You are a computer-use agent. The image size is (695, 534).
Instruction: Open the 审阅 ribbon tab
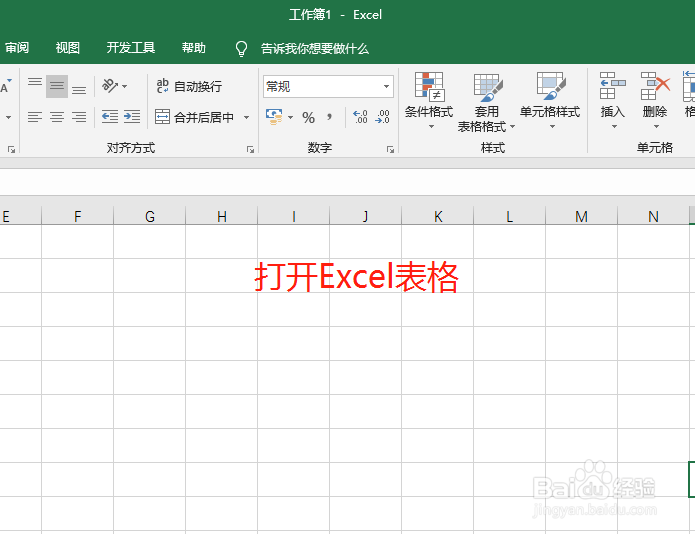click(17, 47)
